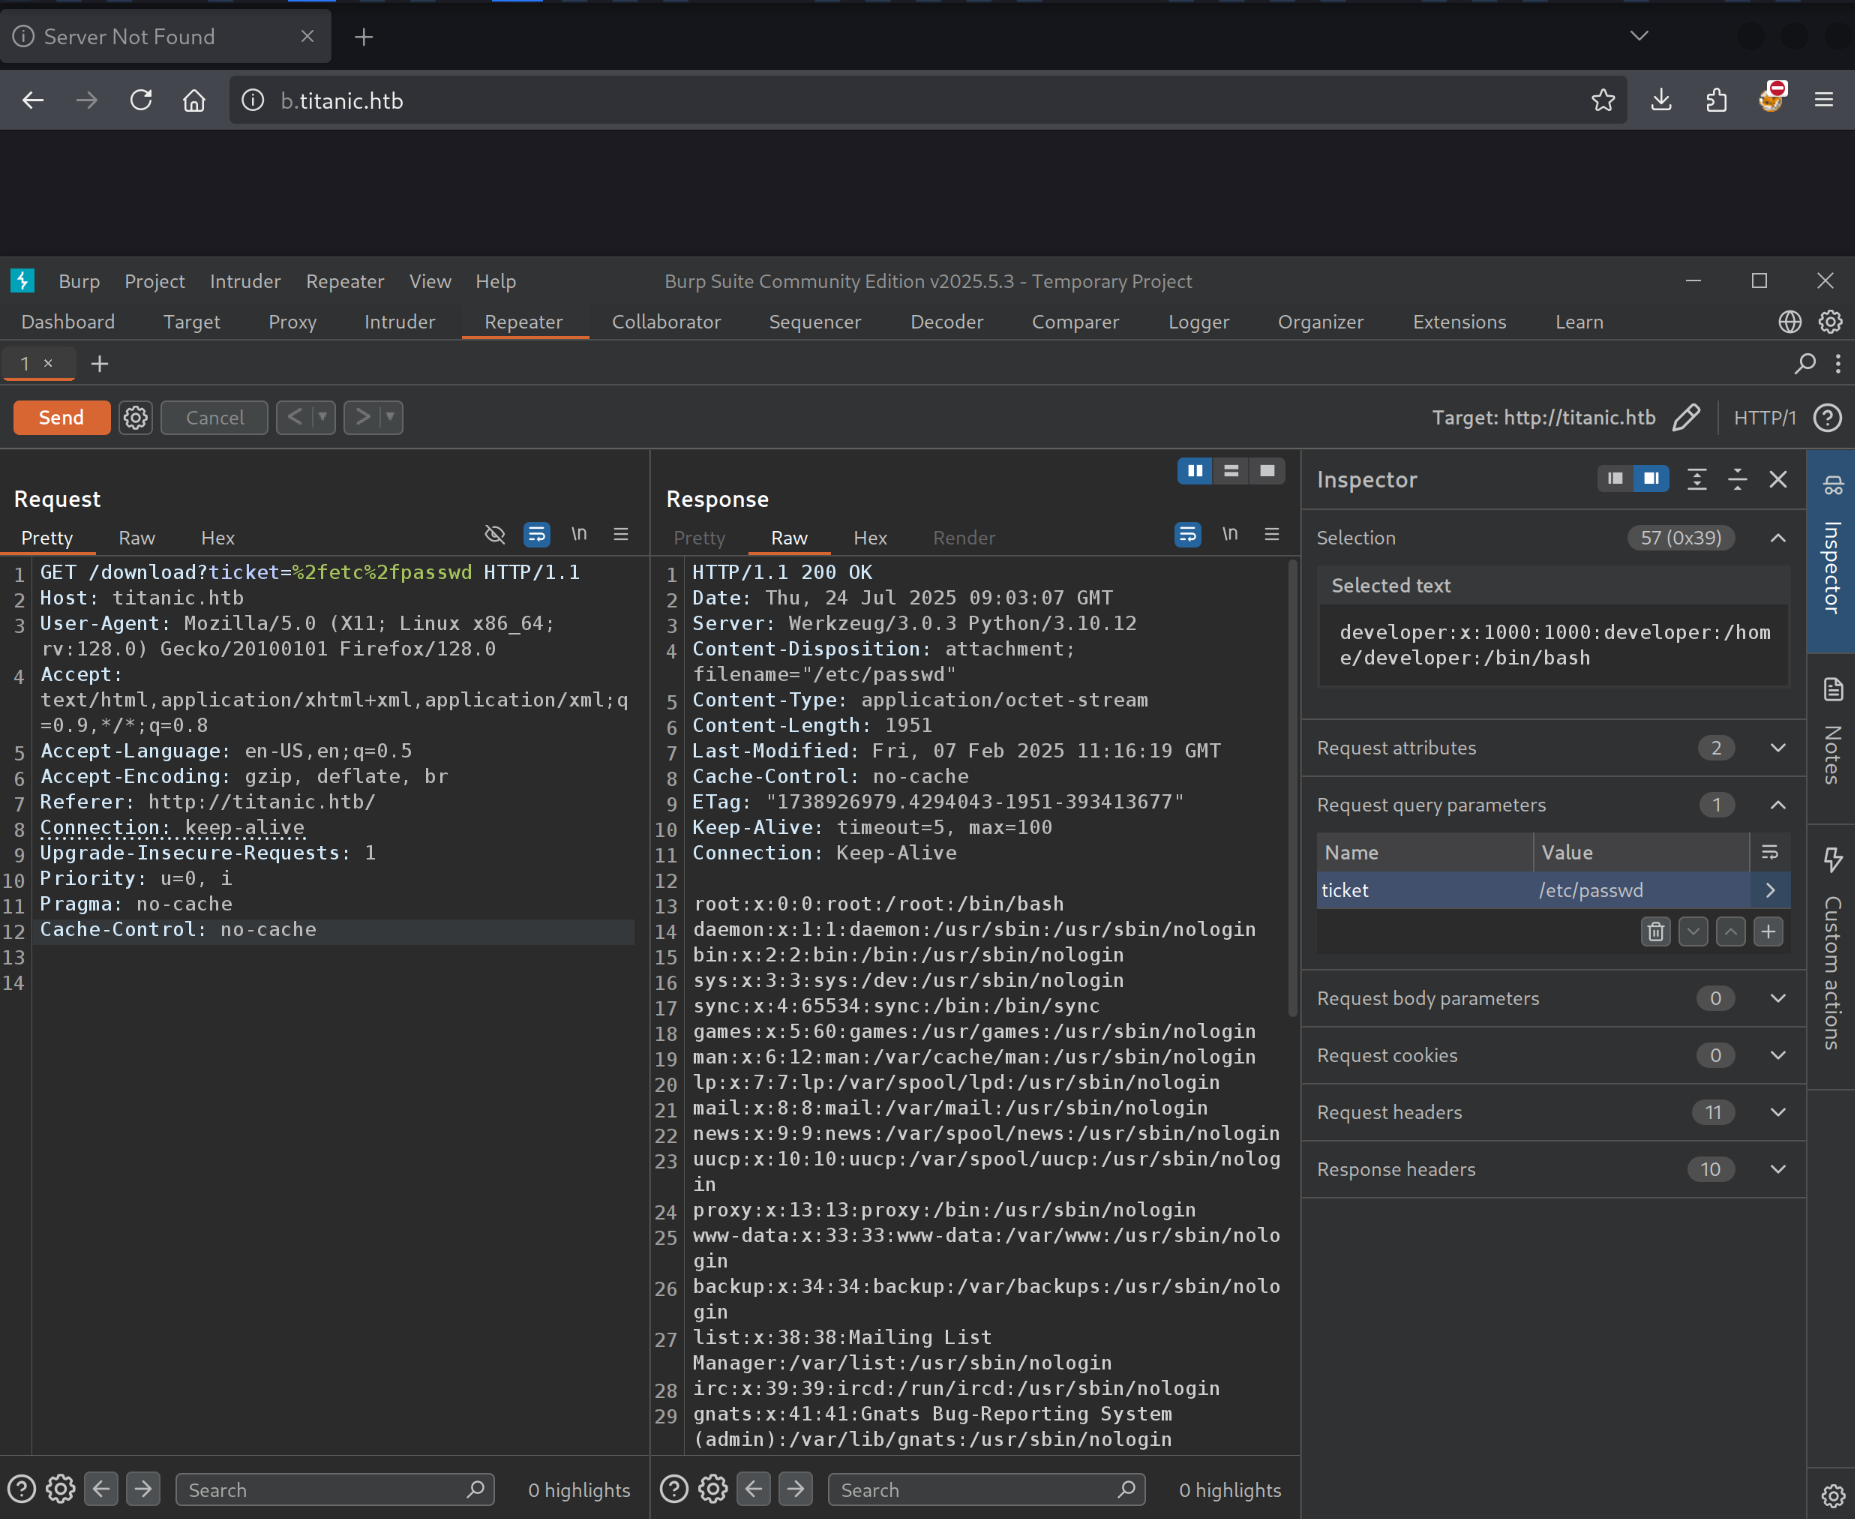
Task: Go to next request in Repeater history
Action: (x=362, y=417)
